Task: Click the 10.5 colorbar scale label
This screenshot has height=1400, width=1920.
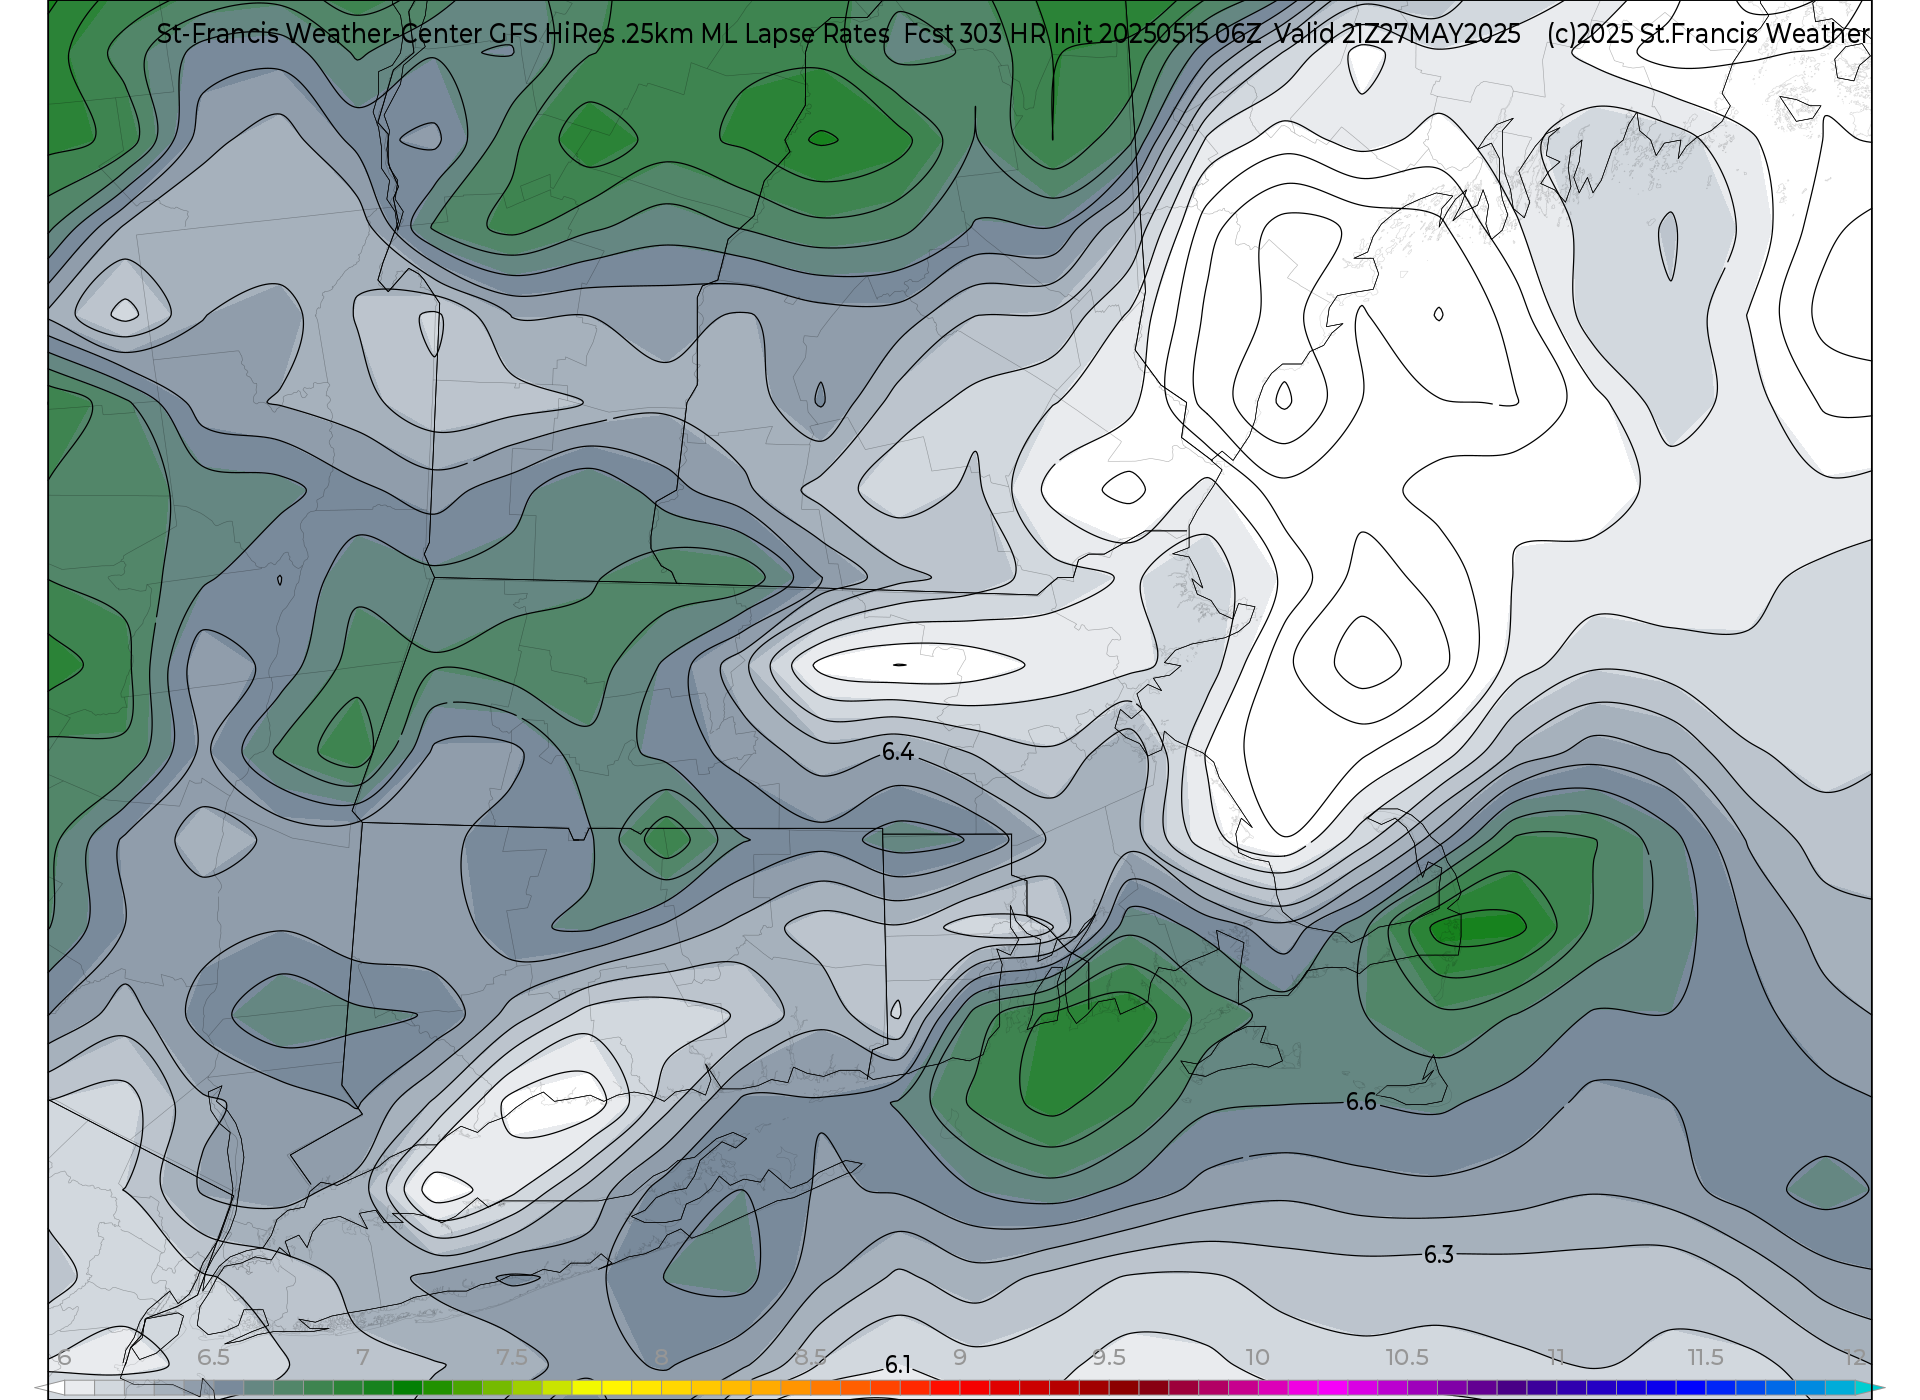Action: tap(1406, 1358)
